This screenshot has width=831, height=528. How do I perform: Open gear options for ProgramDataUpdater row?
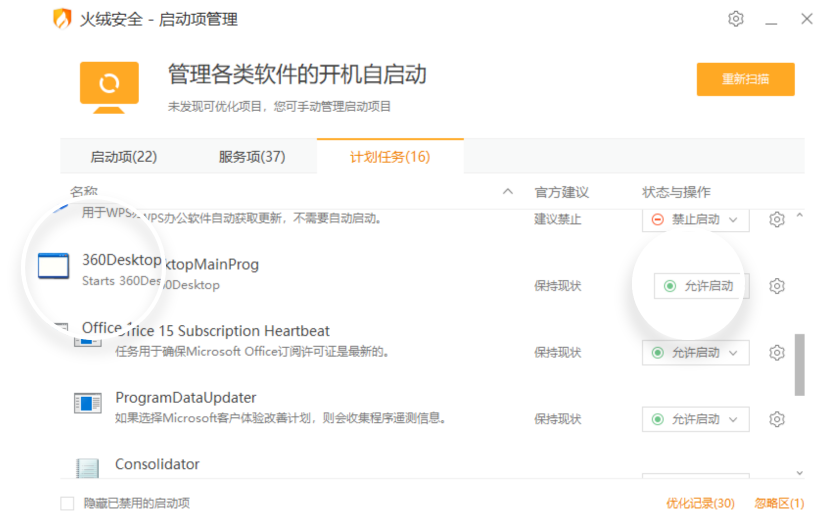pos(776,419)
